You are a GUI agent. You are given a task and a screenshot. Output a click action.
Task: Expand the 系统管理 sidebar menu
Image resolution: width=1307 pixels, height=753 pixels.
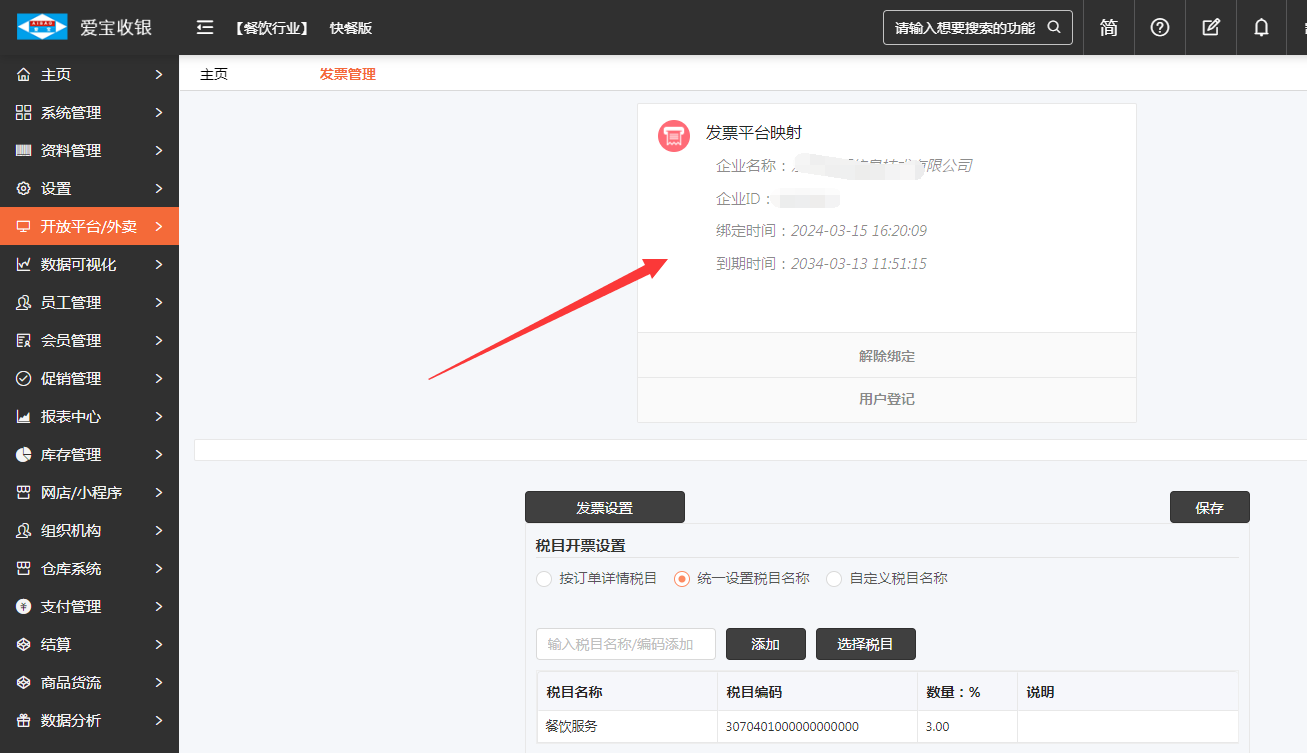point(89,113)
